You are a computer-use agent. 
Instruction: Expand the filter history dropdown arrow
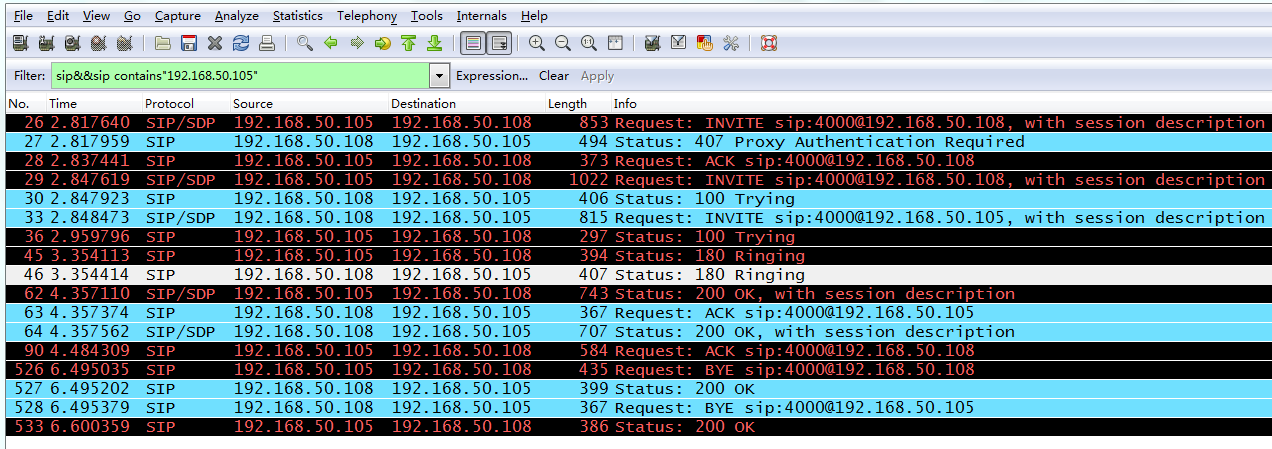(439, 76)
